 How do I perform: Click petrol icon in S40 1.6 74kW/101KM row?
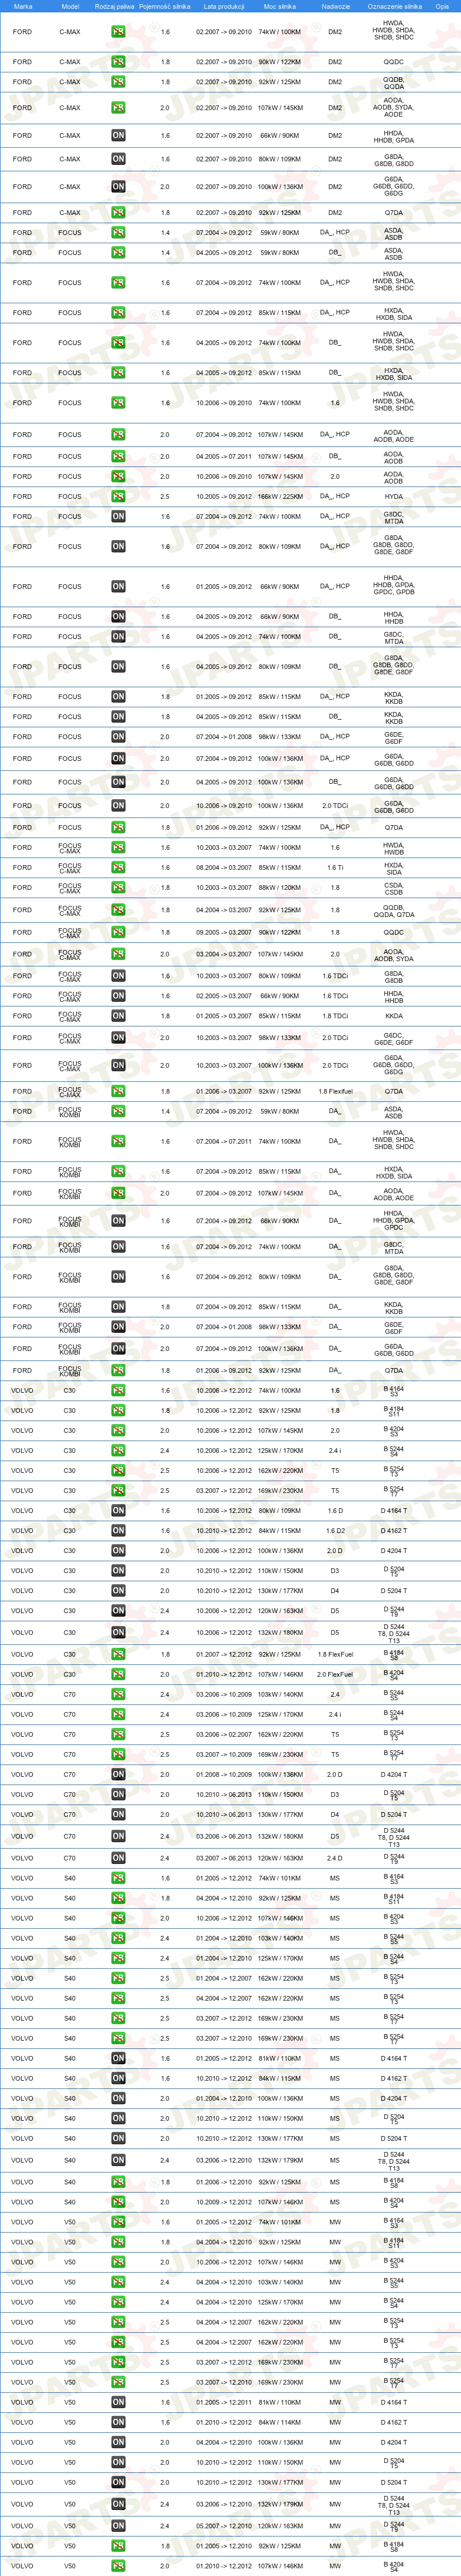click(x=118, y=1878)
